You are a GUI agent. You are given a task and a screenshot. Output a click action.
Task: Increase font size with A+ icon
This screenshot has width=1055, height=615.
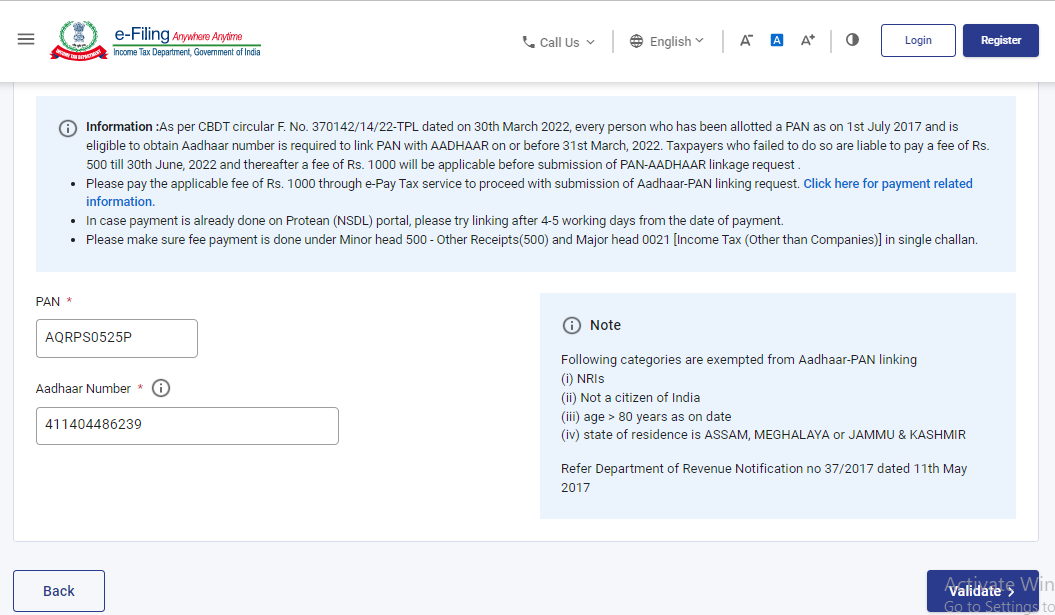click(808, 41)
